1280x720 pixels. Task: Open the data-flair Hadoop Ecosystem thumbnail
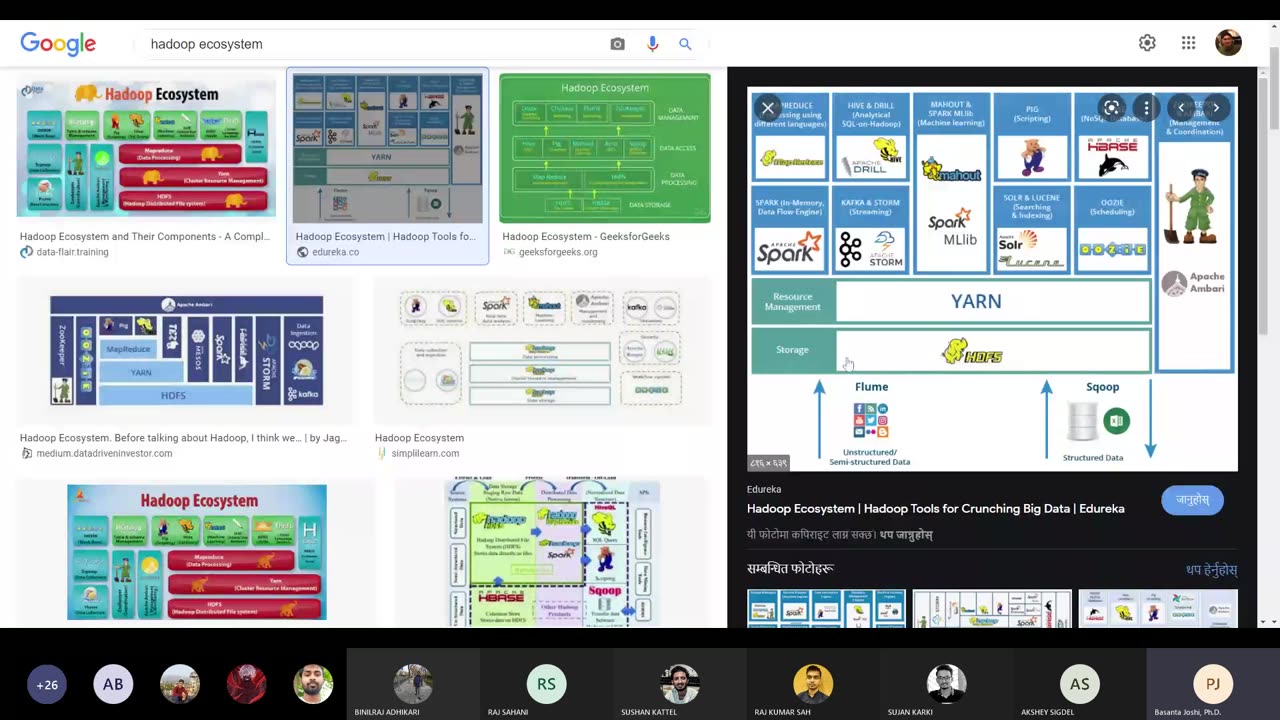pos(146,146)
